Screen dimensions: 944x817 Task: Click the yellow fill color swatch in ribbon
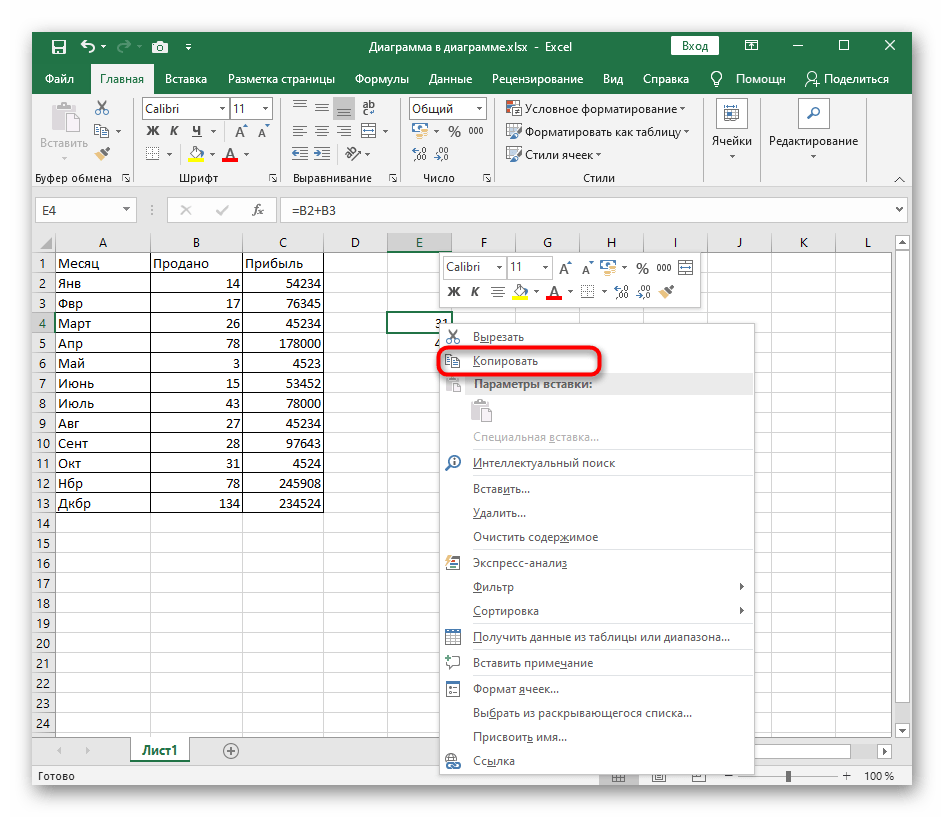(x=196, y=154)
